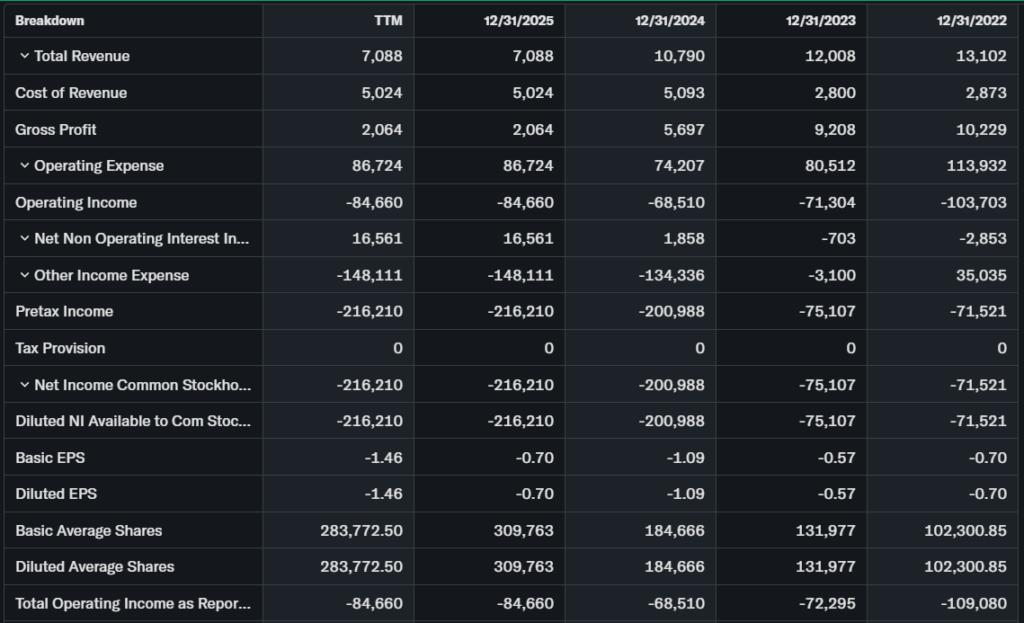The image size is (1024, 623).
Task: Select the Operating Income row label
Action: 76,203
